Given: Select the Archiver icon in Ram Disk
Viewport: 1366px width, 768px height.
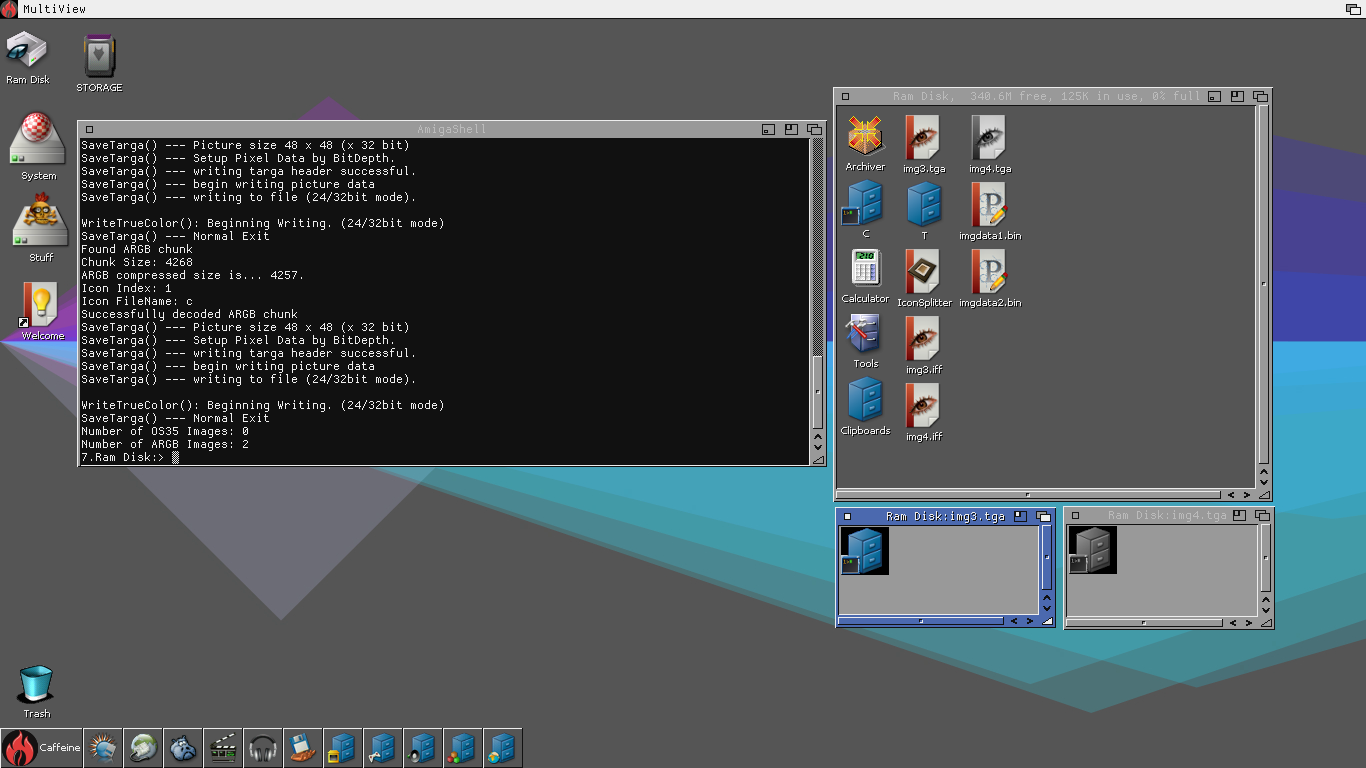Looking at the screenshot, I should pyautogui.click(x=865, y=137).
